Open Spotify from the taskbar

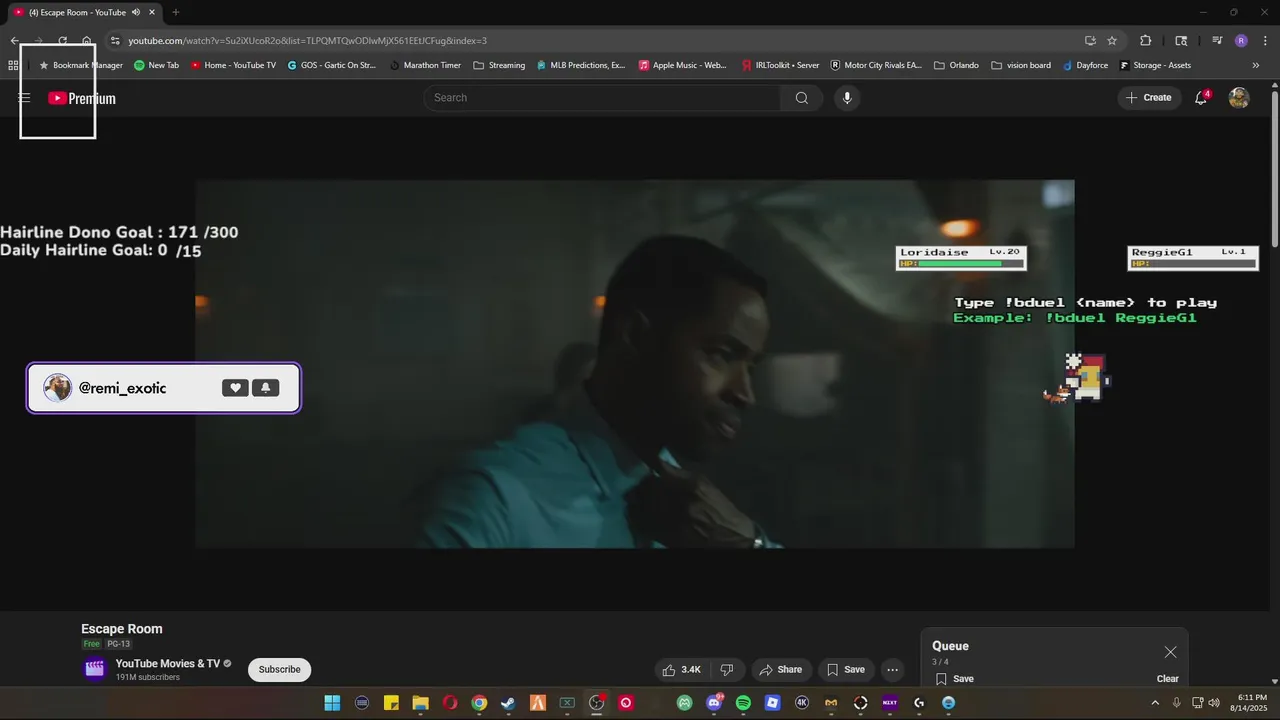click(743, 703)
